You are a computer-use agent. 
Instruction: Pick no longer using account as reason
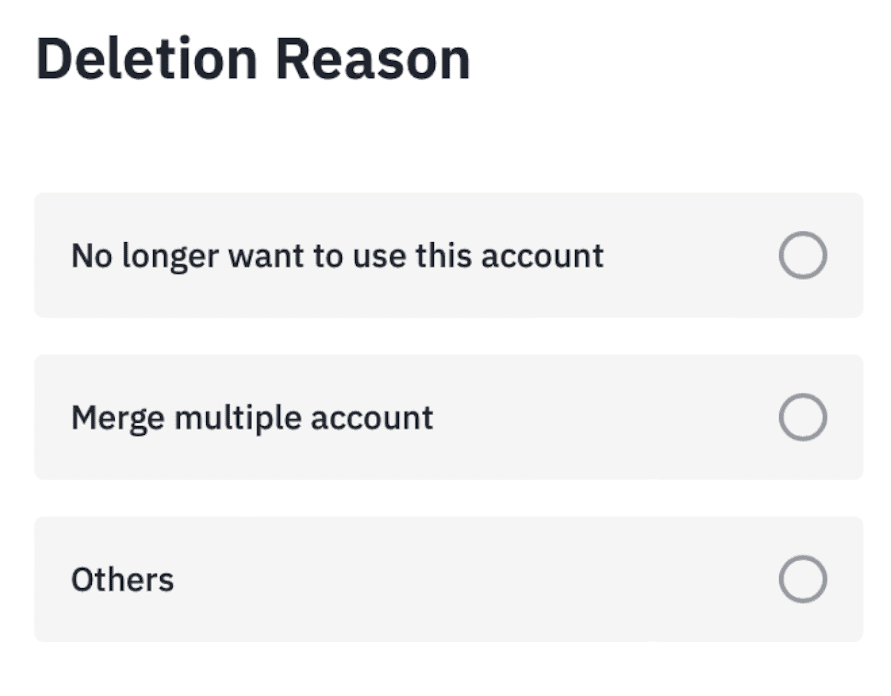pos(802,256)
